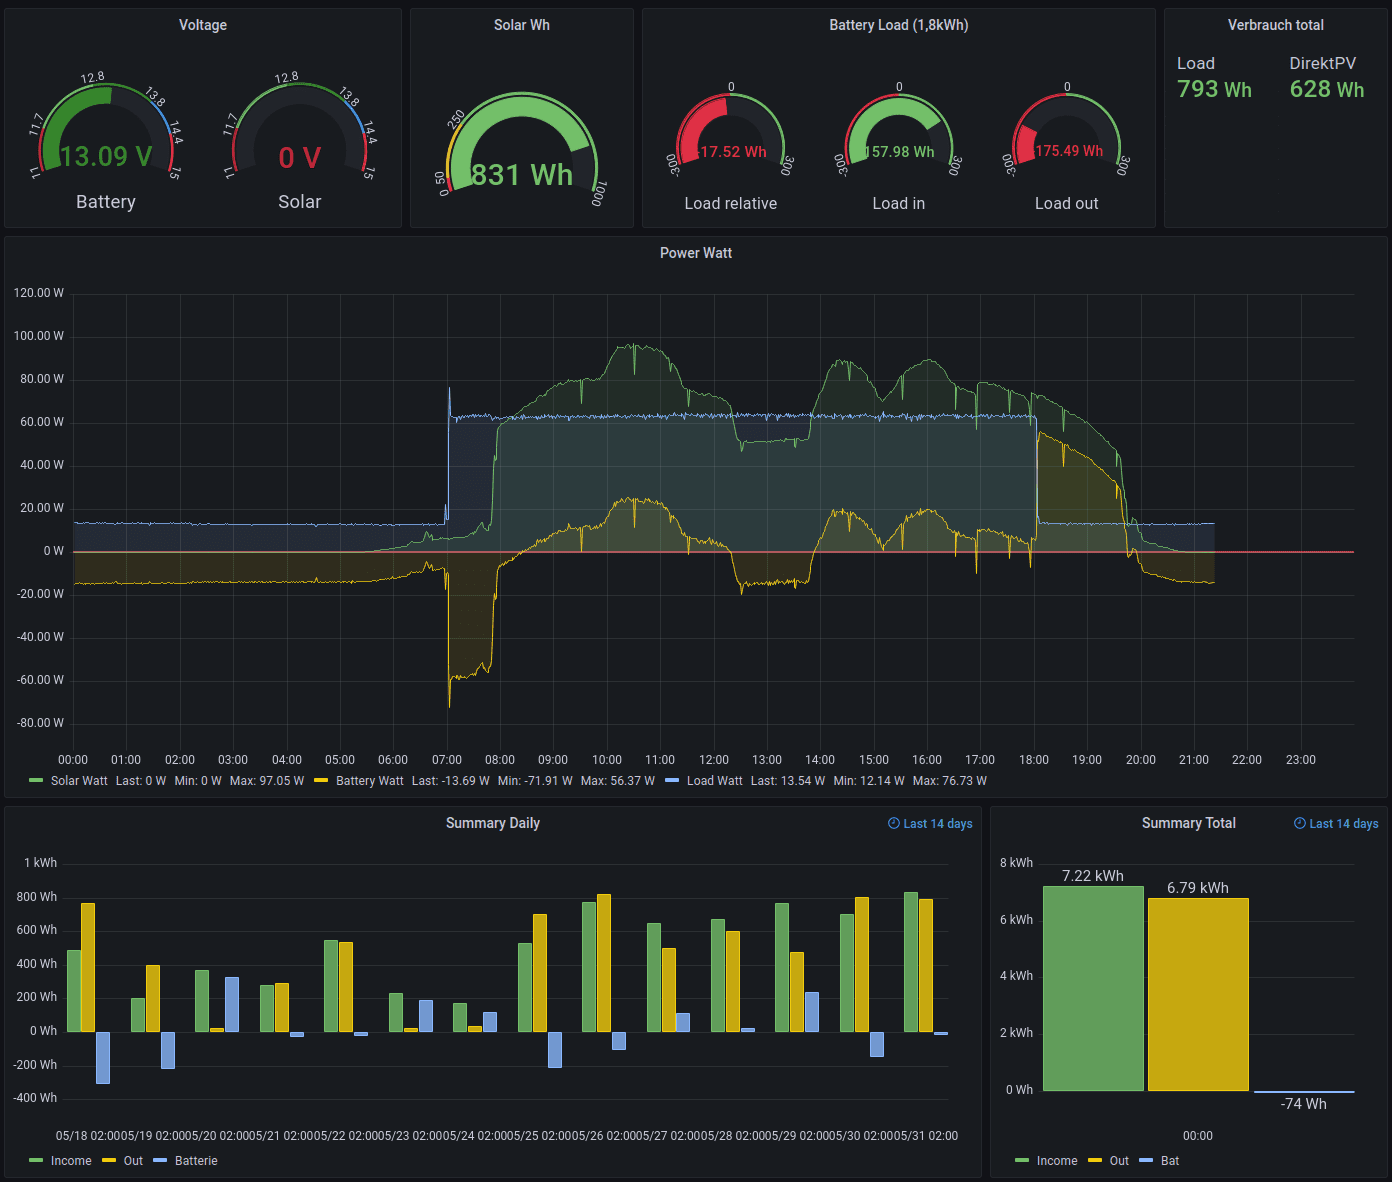This screenshot has height=1182, width=1392.
Task: Click the Battery Watt 'Last: -13.69 W' legend value
Action: (x=451, y=781)
